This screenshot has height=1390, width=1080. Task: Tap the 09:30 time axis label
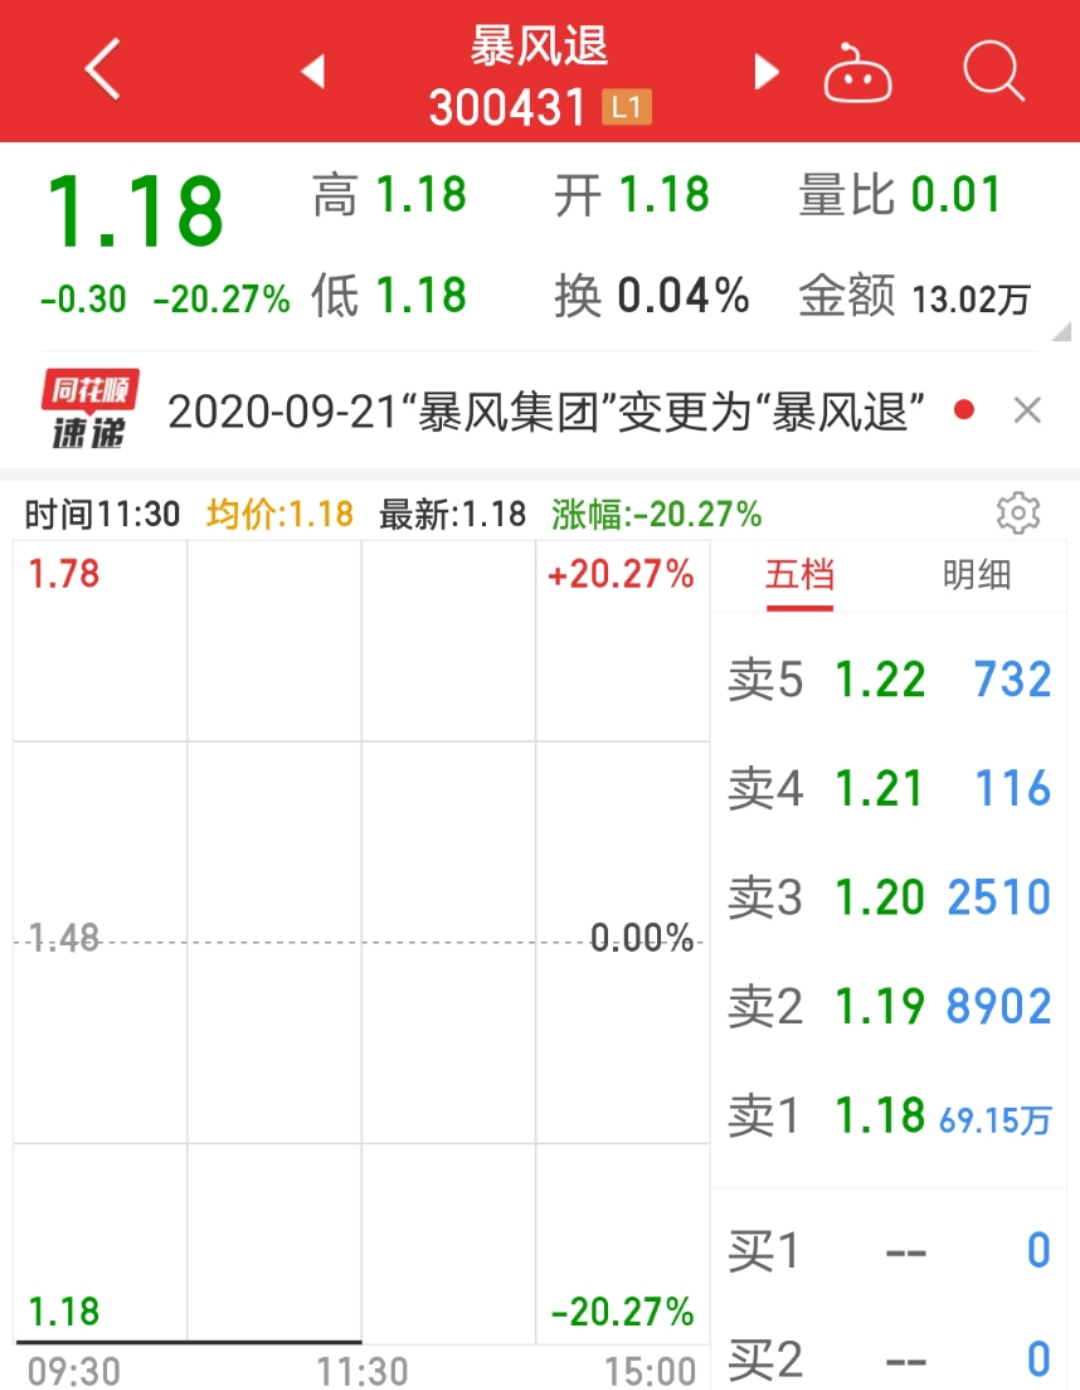coord(74,1371)
